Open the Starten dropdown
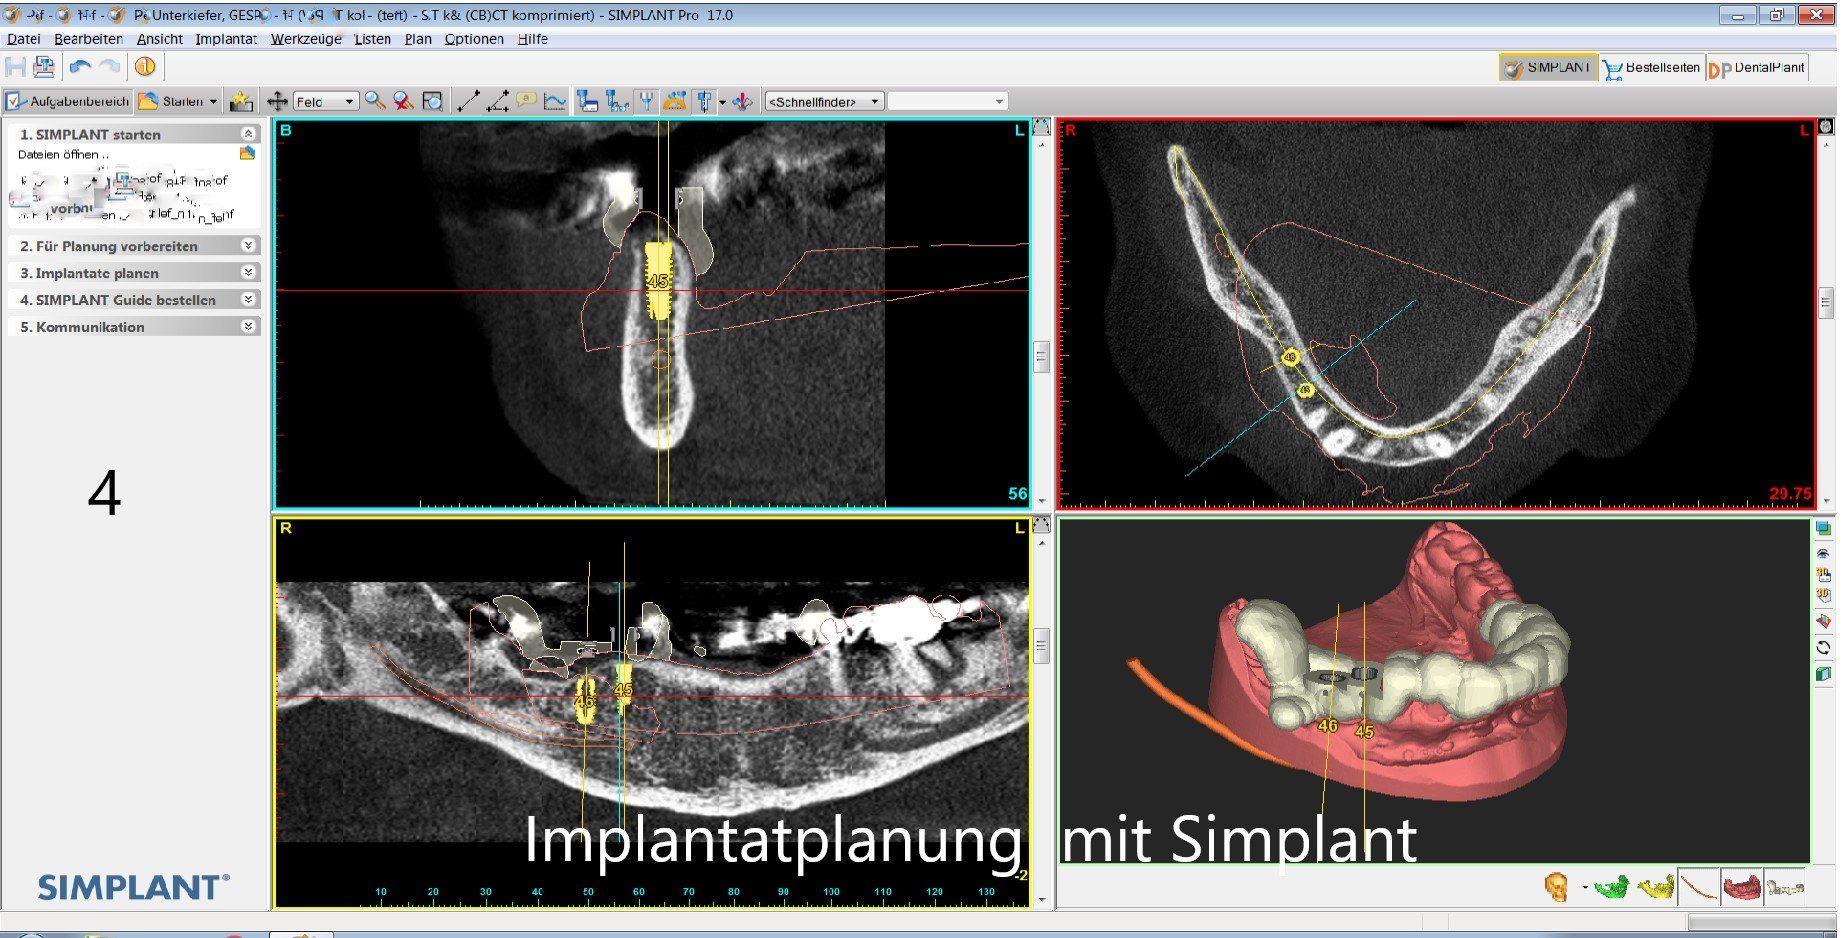1843x938 pixels. click(x=213, y=102)
